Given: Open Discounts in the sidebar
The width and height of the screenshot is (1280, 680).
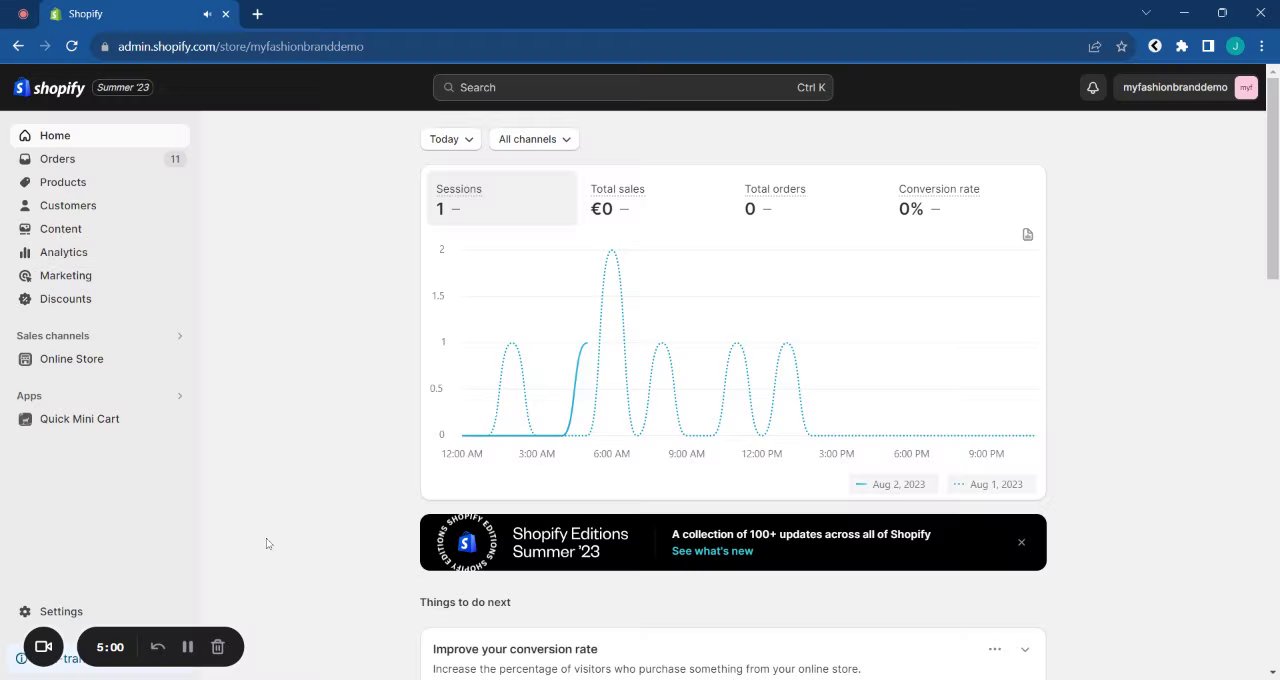Looking at the screenshot, I should [x=66, y=299].
